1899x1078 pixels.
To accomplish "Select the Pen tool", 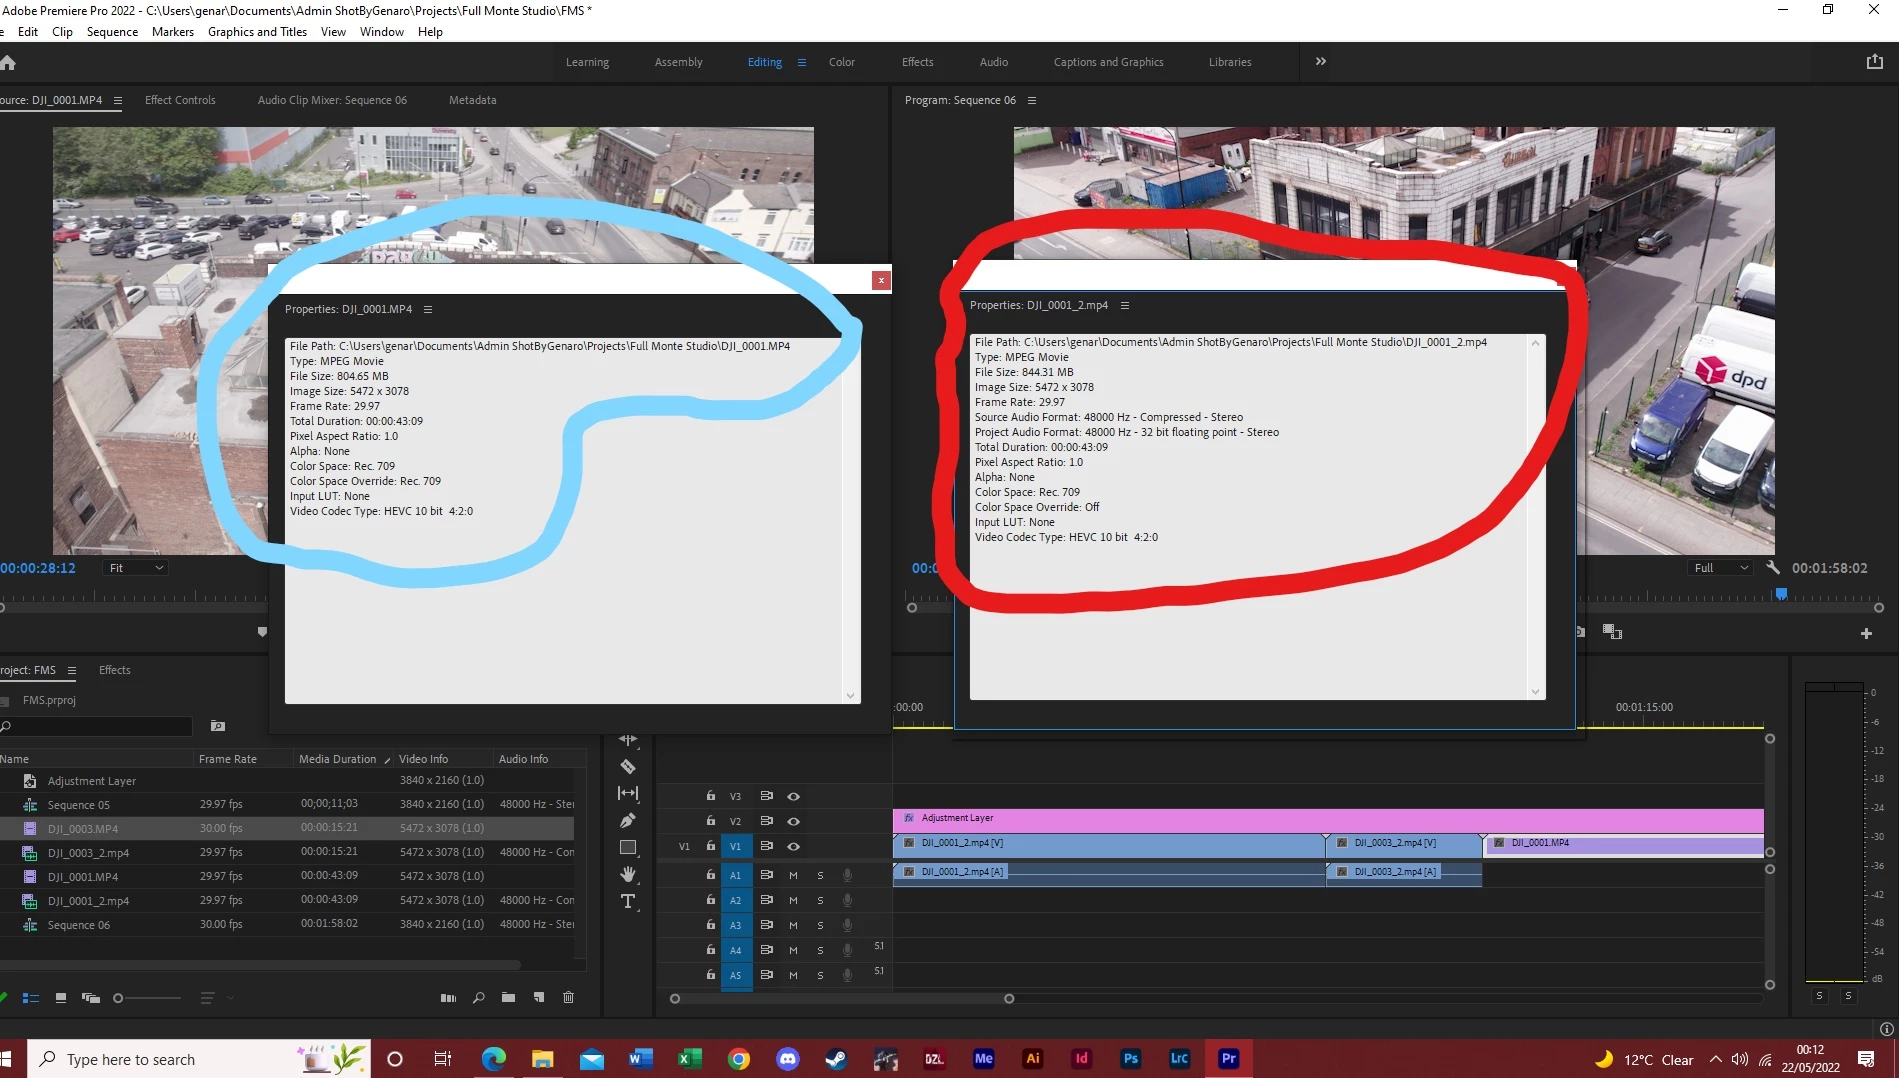I will coord(628,820).
